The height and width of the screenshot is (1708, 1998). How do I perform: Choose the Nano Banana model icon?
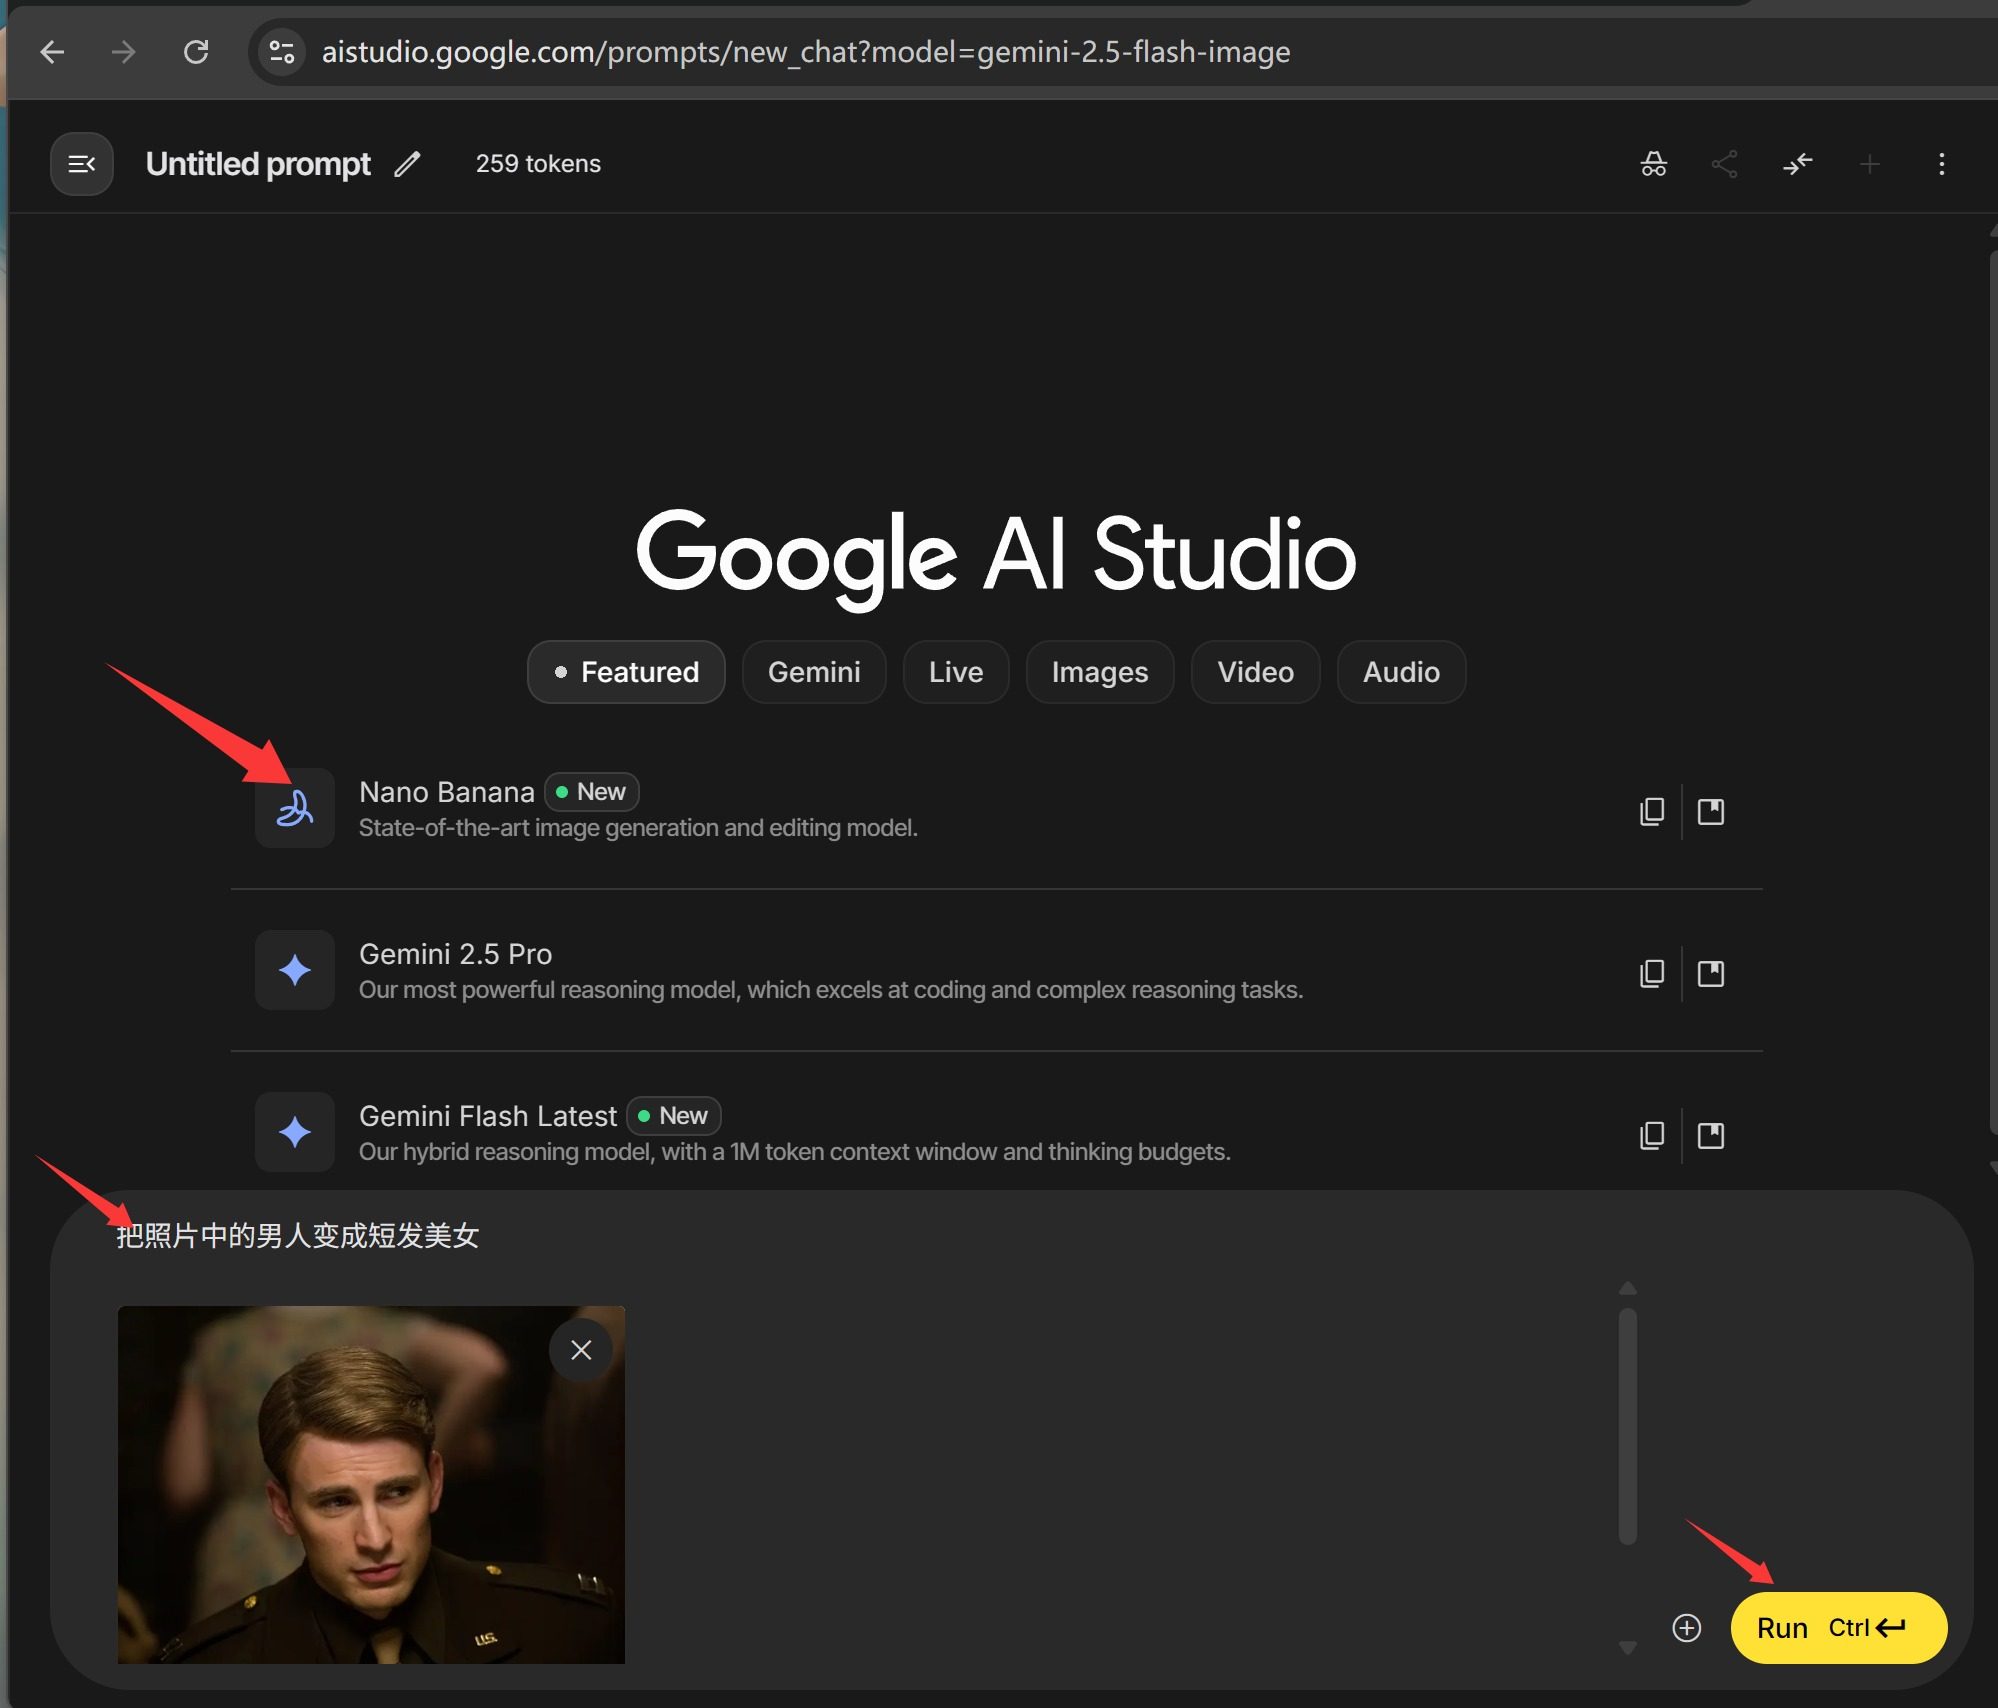[294, 808]
